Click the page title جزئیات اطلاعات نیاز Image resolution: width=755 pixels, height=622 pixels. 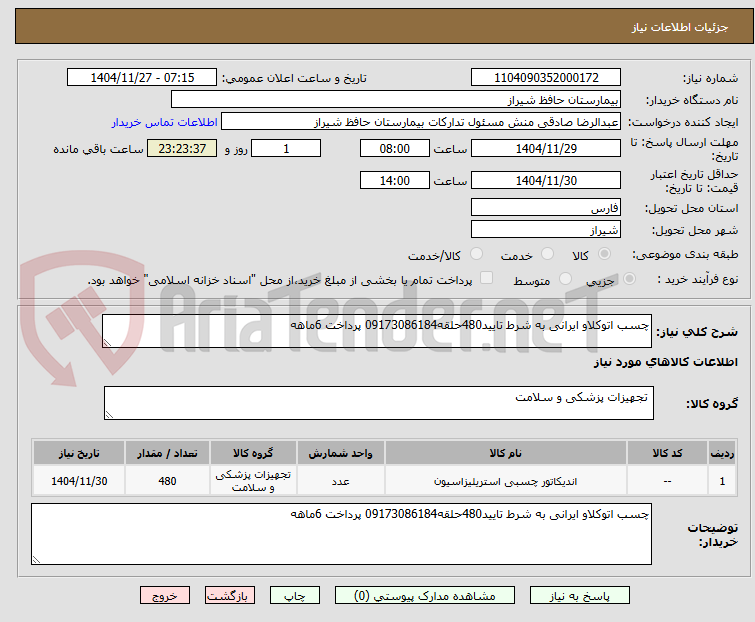tap(680, 27)
